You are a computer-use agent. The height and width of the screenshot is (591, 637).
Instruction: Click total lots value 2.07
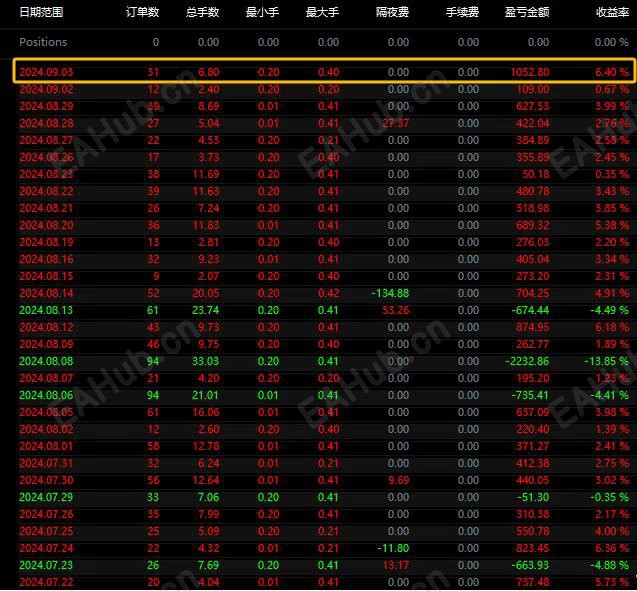click(209, 277)
